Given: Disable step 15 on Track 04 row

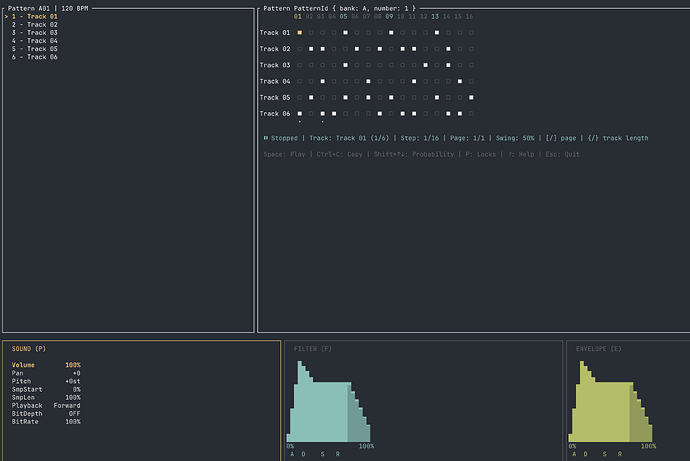Looking at the screenshot, I should tap(460, 81).
